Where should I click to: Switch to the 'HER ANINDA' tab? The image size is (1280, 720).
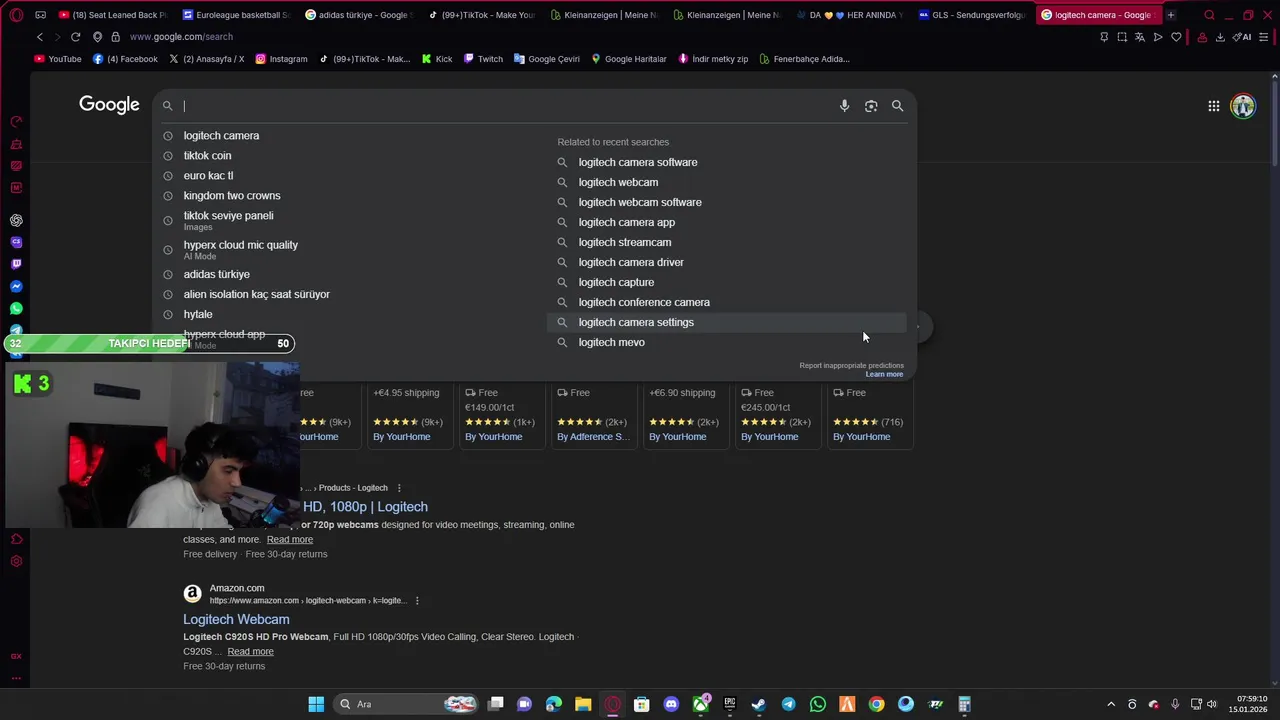point(850,15)
